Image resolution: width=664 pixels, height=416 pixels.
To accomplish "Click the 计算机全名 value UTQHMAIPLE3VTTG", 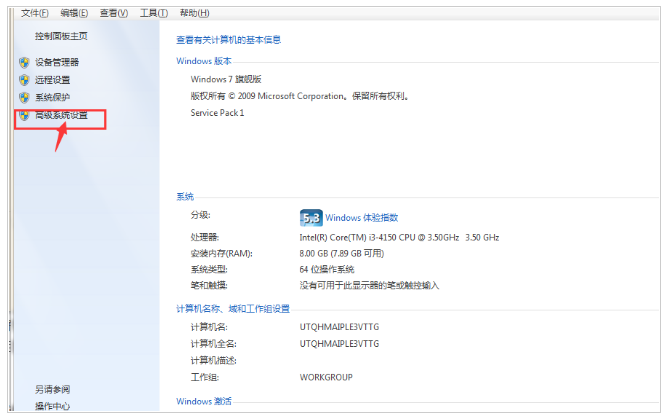I will pos(339,344).
